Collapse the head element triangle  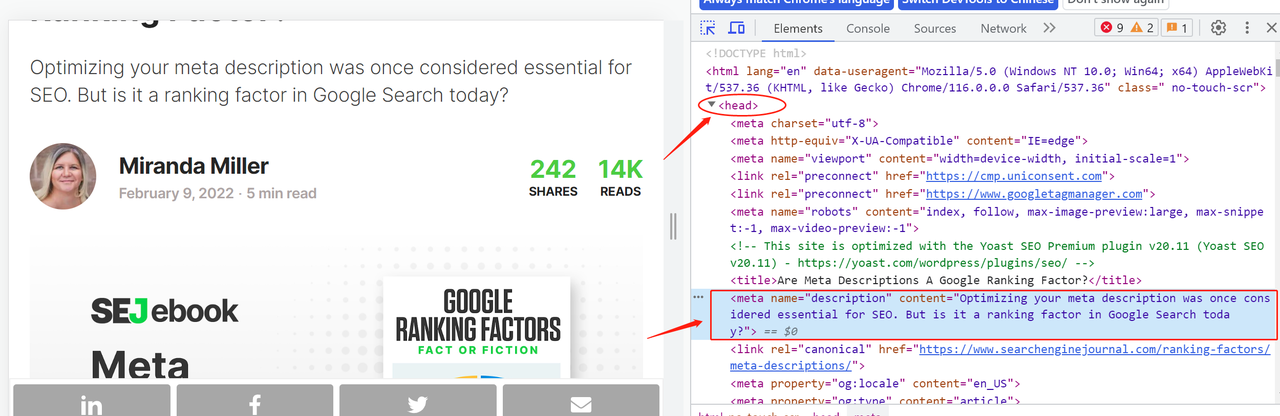(712, 105)
